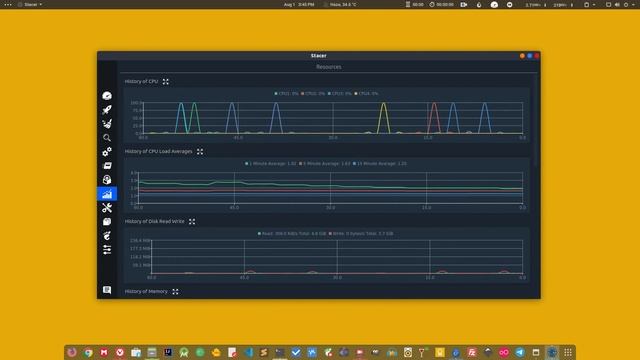
Task: Click the History of Disk Read Write label
Action: click(155, 222)
